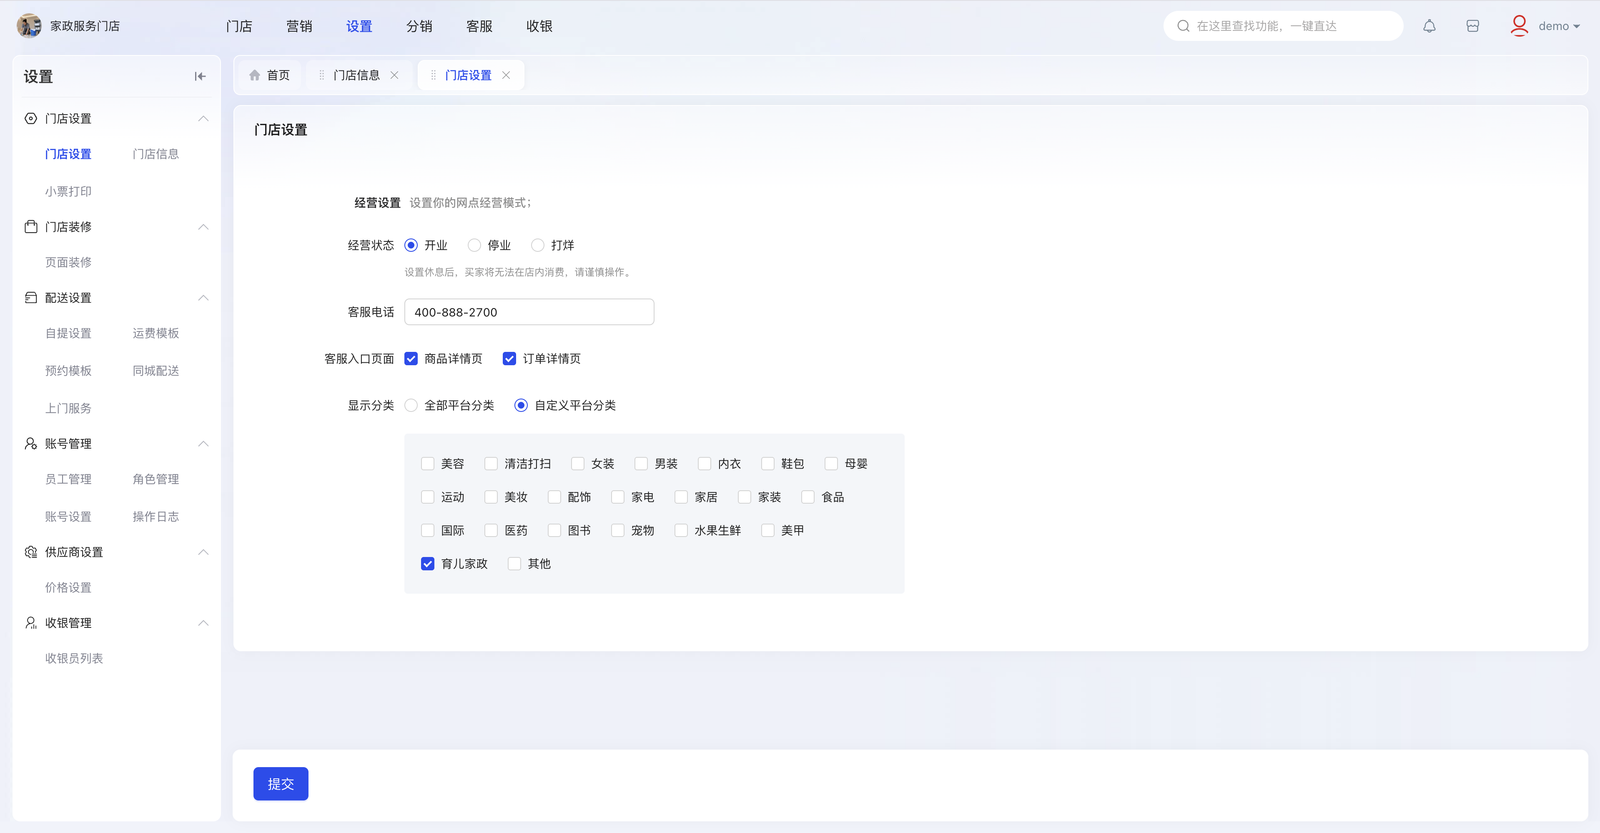Open 员工管理 in the sidebar
1600x833 pixels.
pyautogui.click(x=68, y=479)
